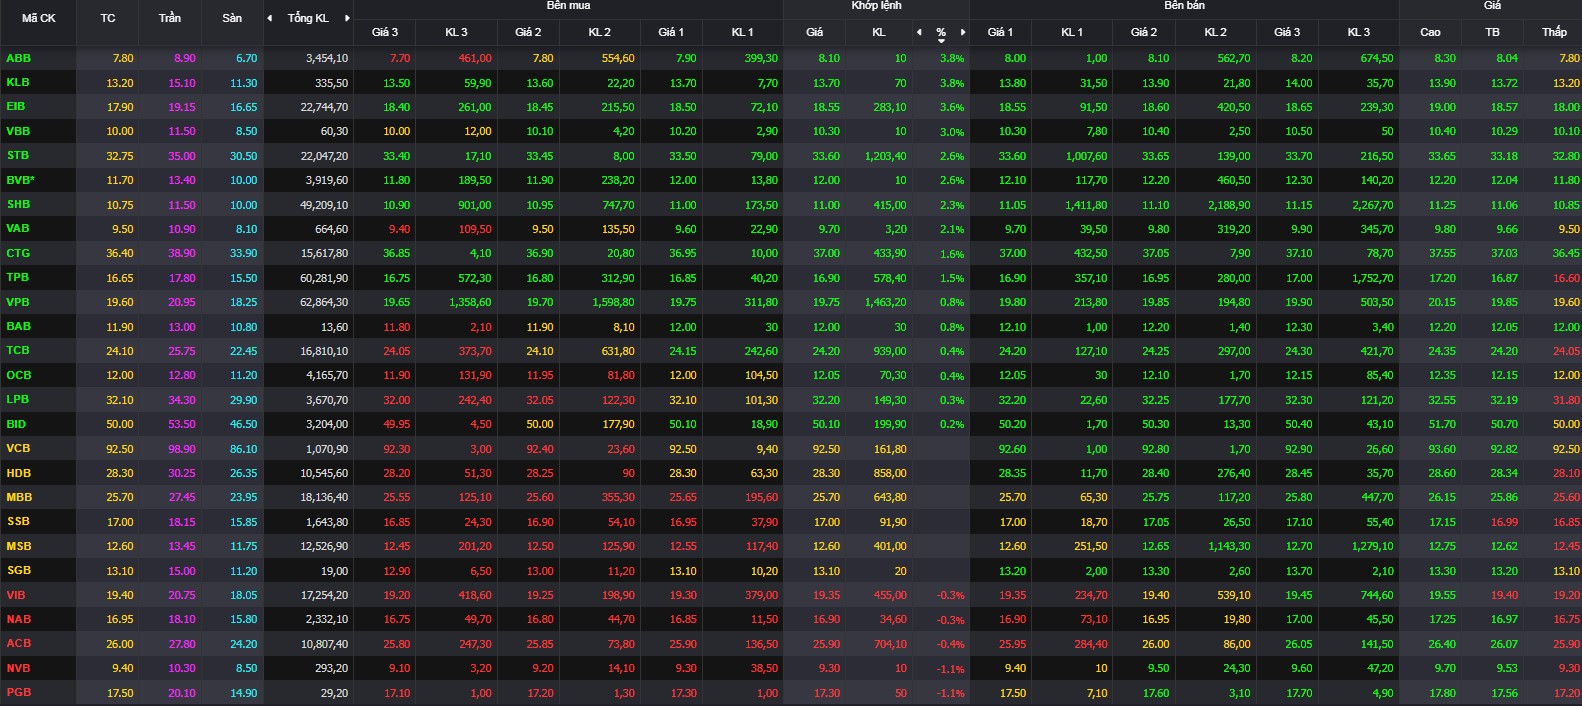
Task: Open the MSB stock symbol
Action: pos(18,546)
